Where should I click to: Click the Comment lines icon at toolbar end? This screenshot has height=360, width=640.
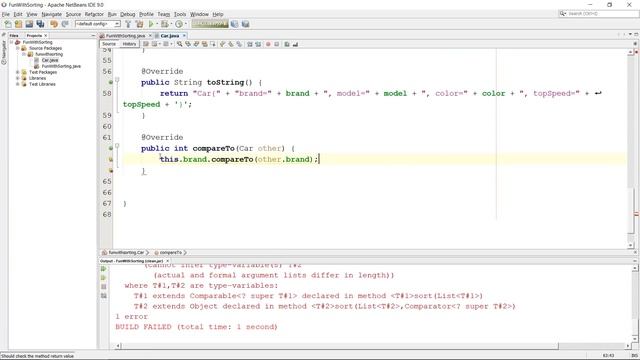point(287,44)
